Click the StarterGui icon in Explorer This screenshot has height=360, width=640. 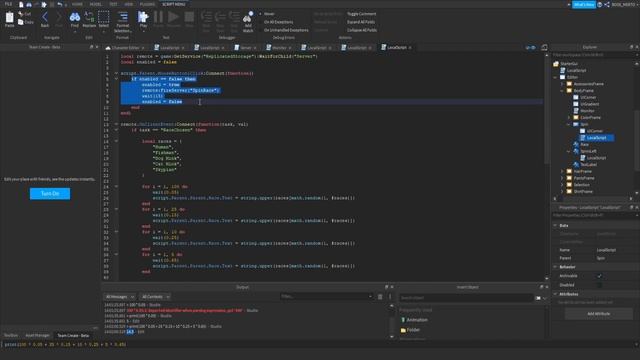(x=556, y=64)
